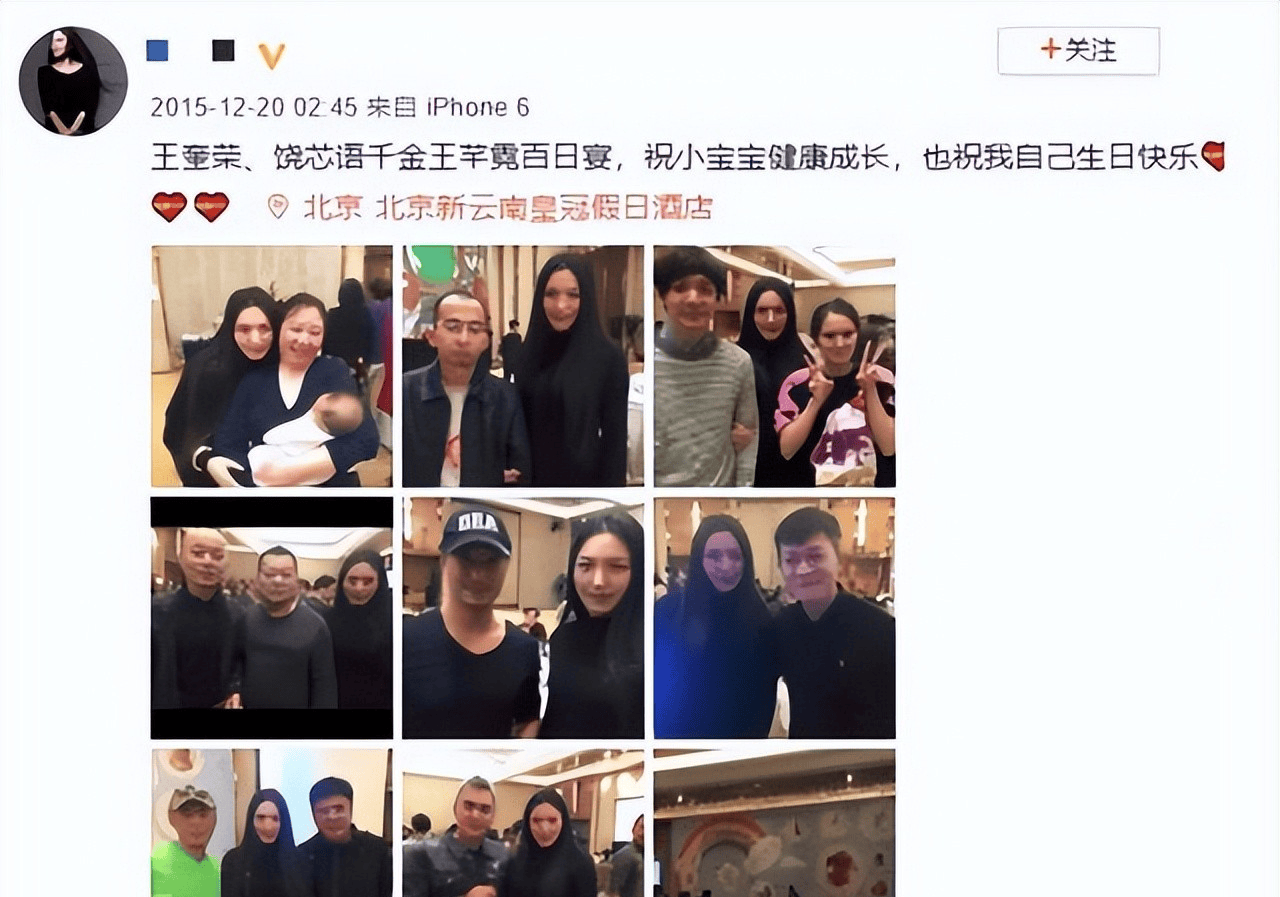Open the photo of man in DEA cap
The height and width of the screenshot is (897, 1280).
tap(523, 618)
